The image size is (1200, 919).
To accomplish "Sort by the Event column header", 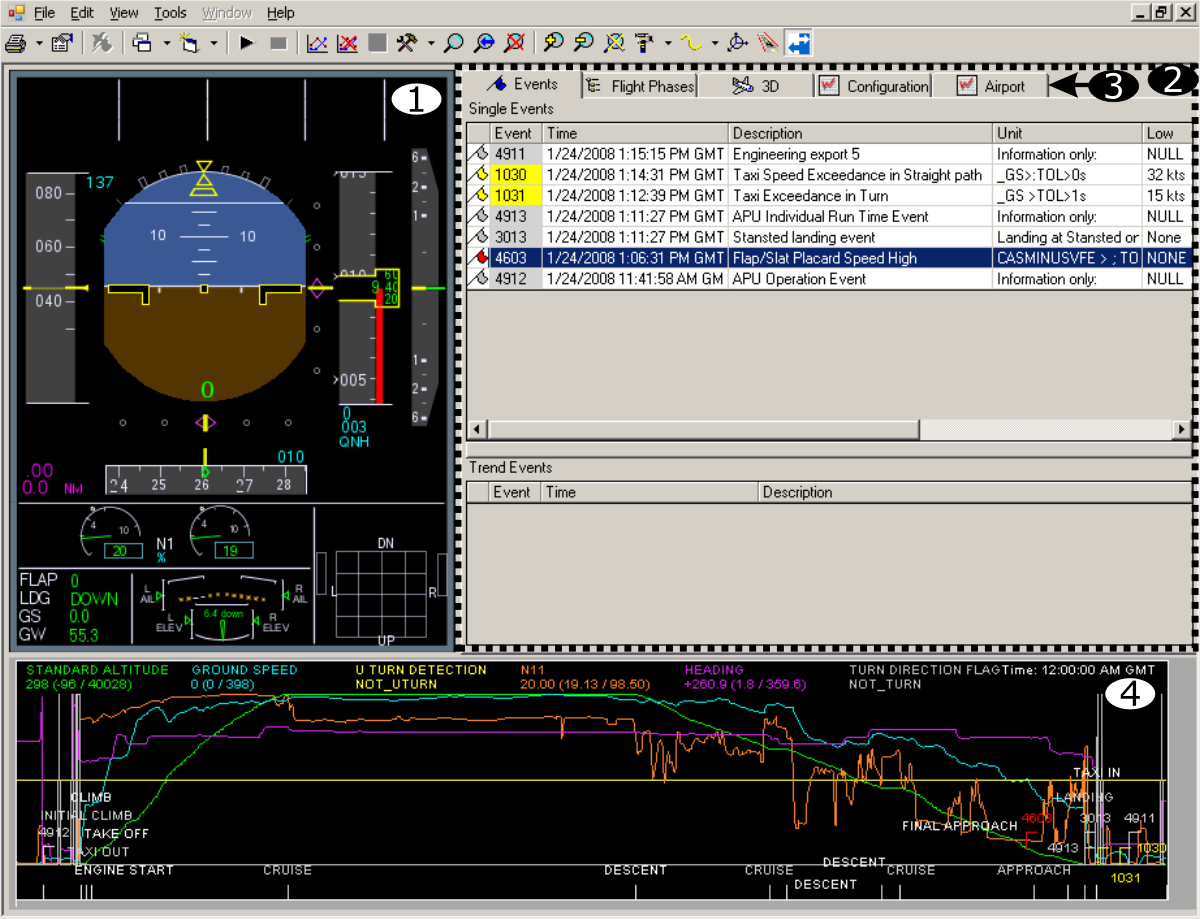I will click(x=517, y=133).
